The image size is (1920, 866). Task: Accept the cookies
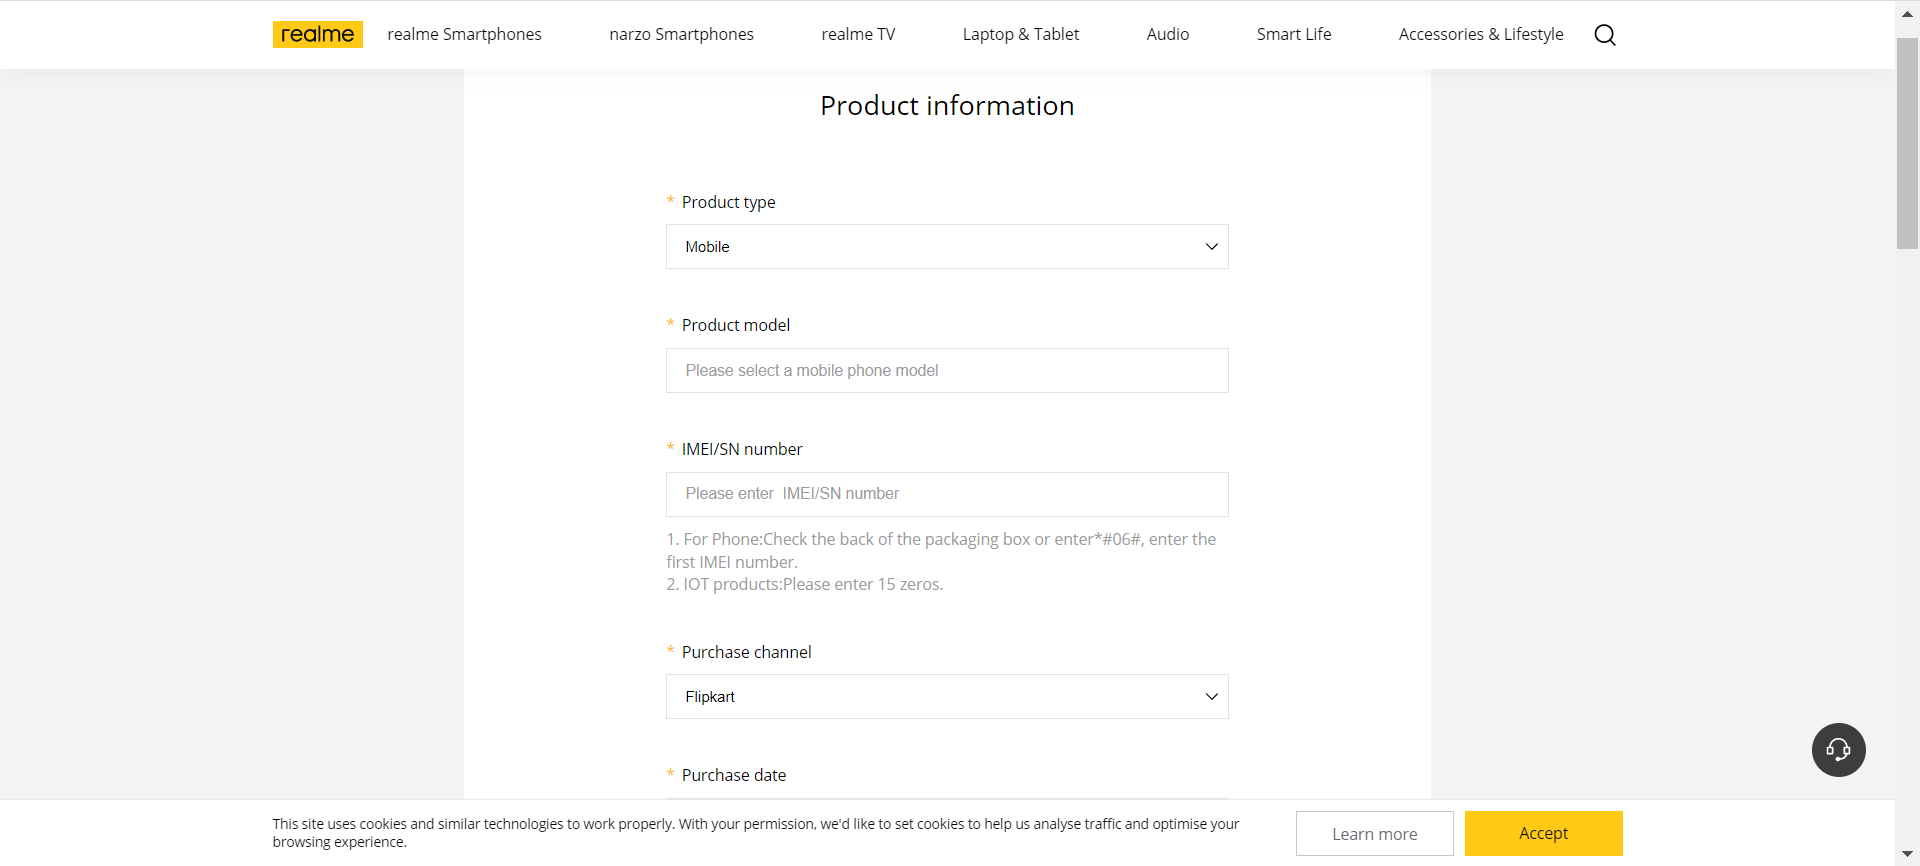[1543, 833]
